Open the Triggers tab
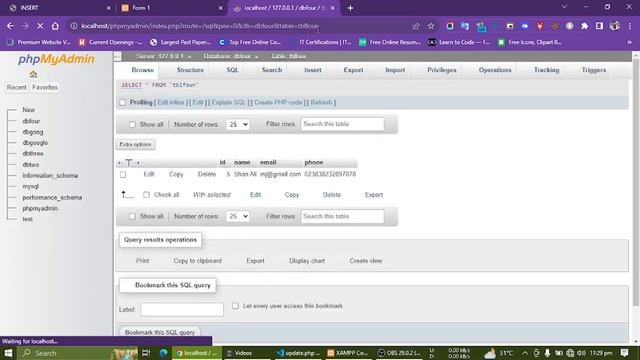 (x=593, y=70)
